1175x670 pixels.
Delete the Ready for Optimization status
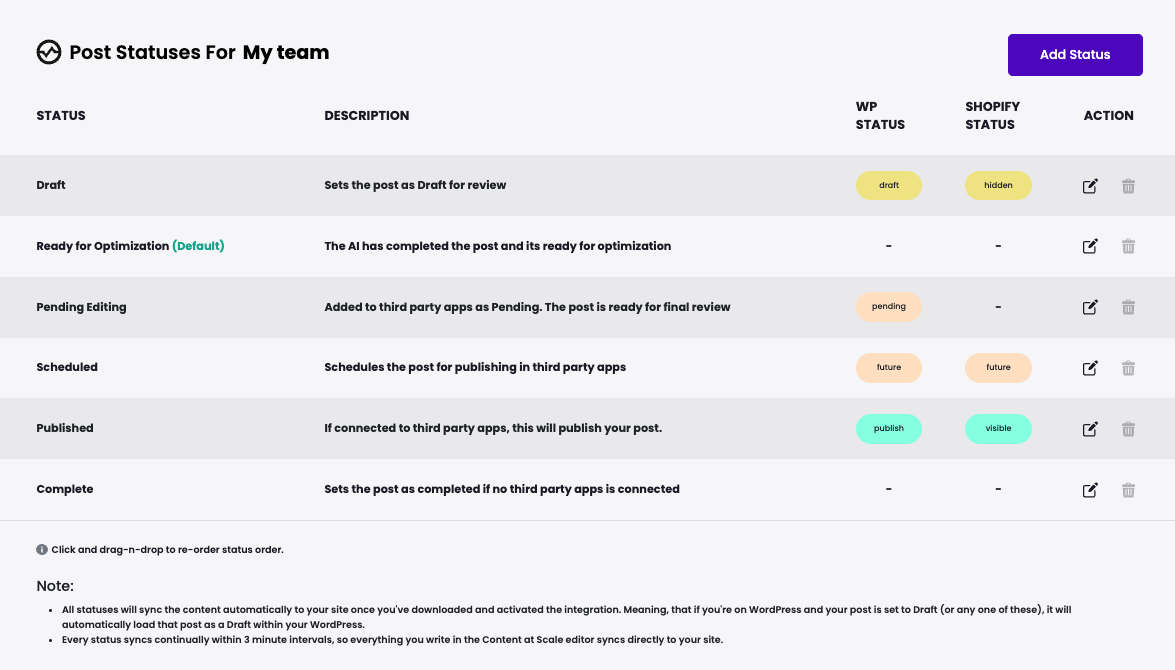1128,246
